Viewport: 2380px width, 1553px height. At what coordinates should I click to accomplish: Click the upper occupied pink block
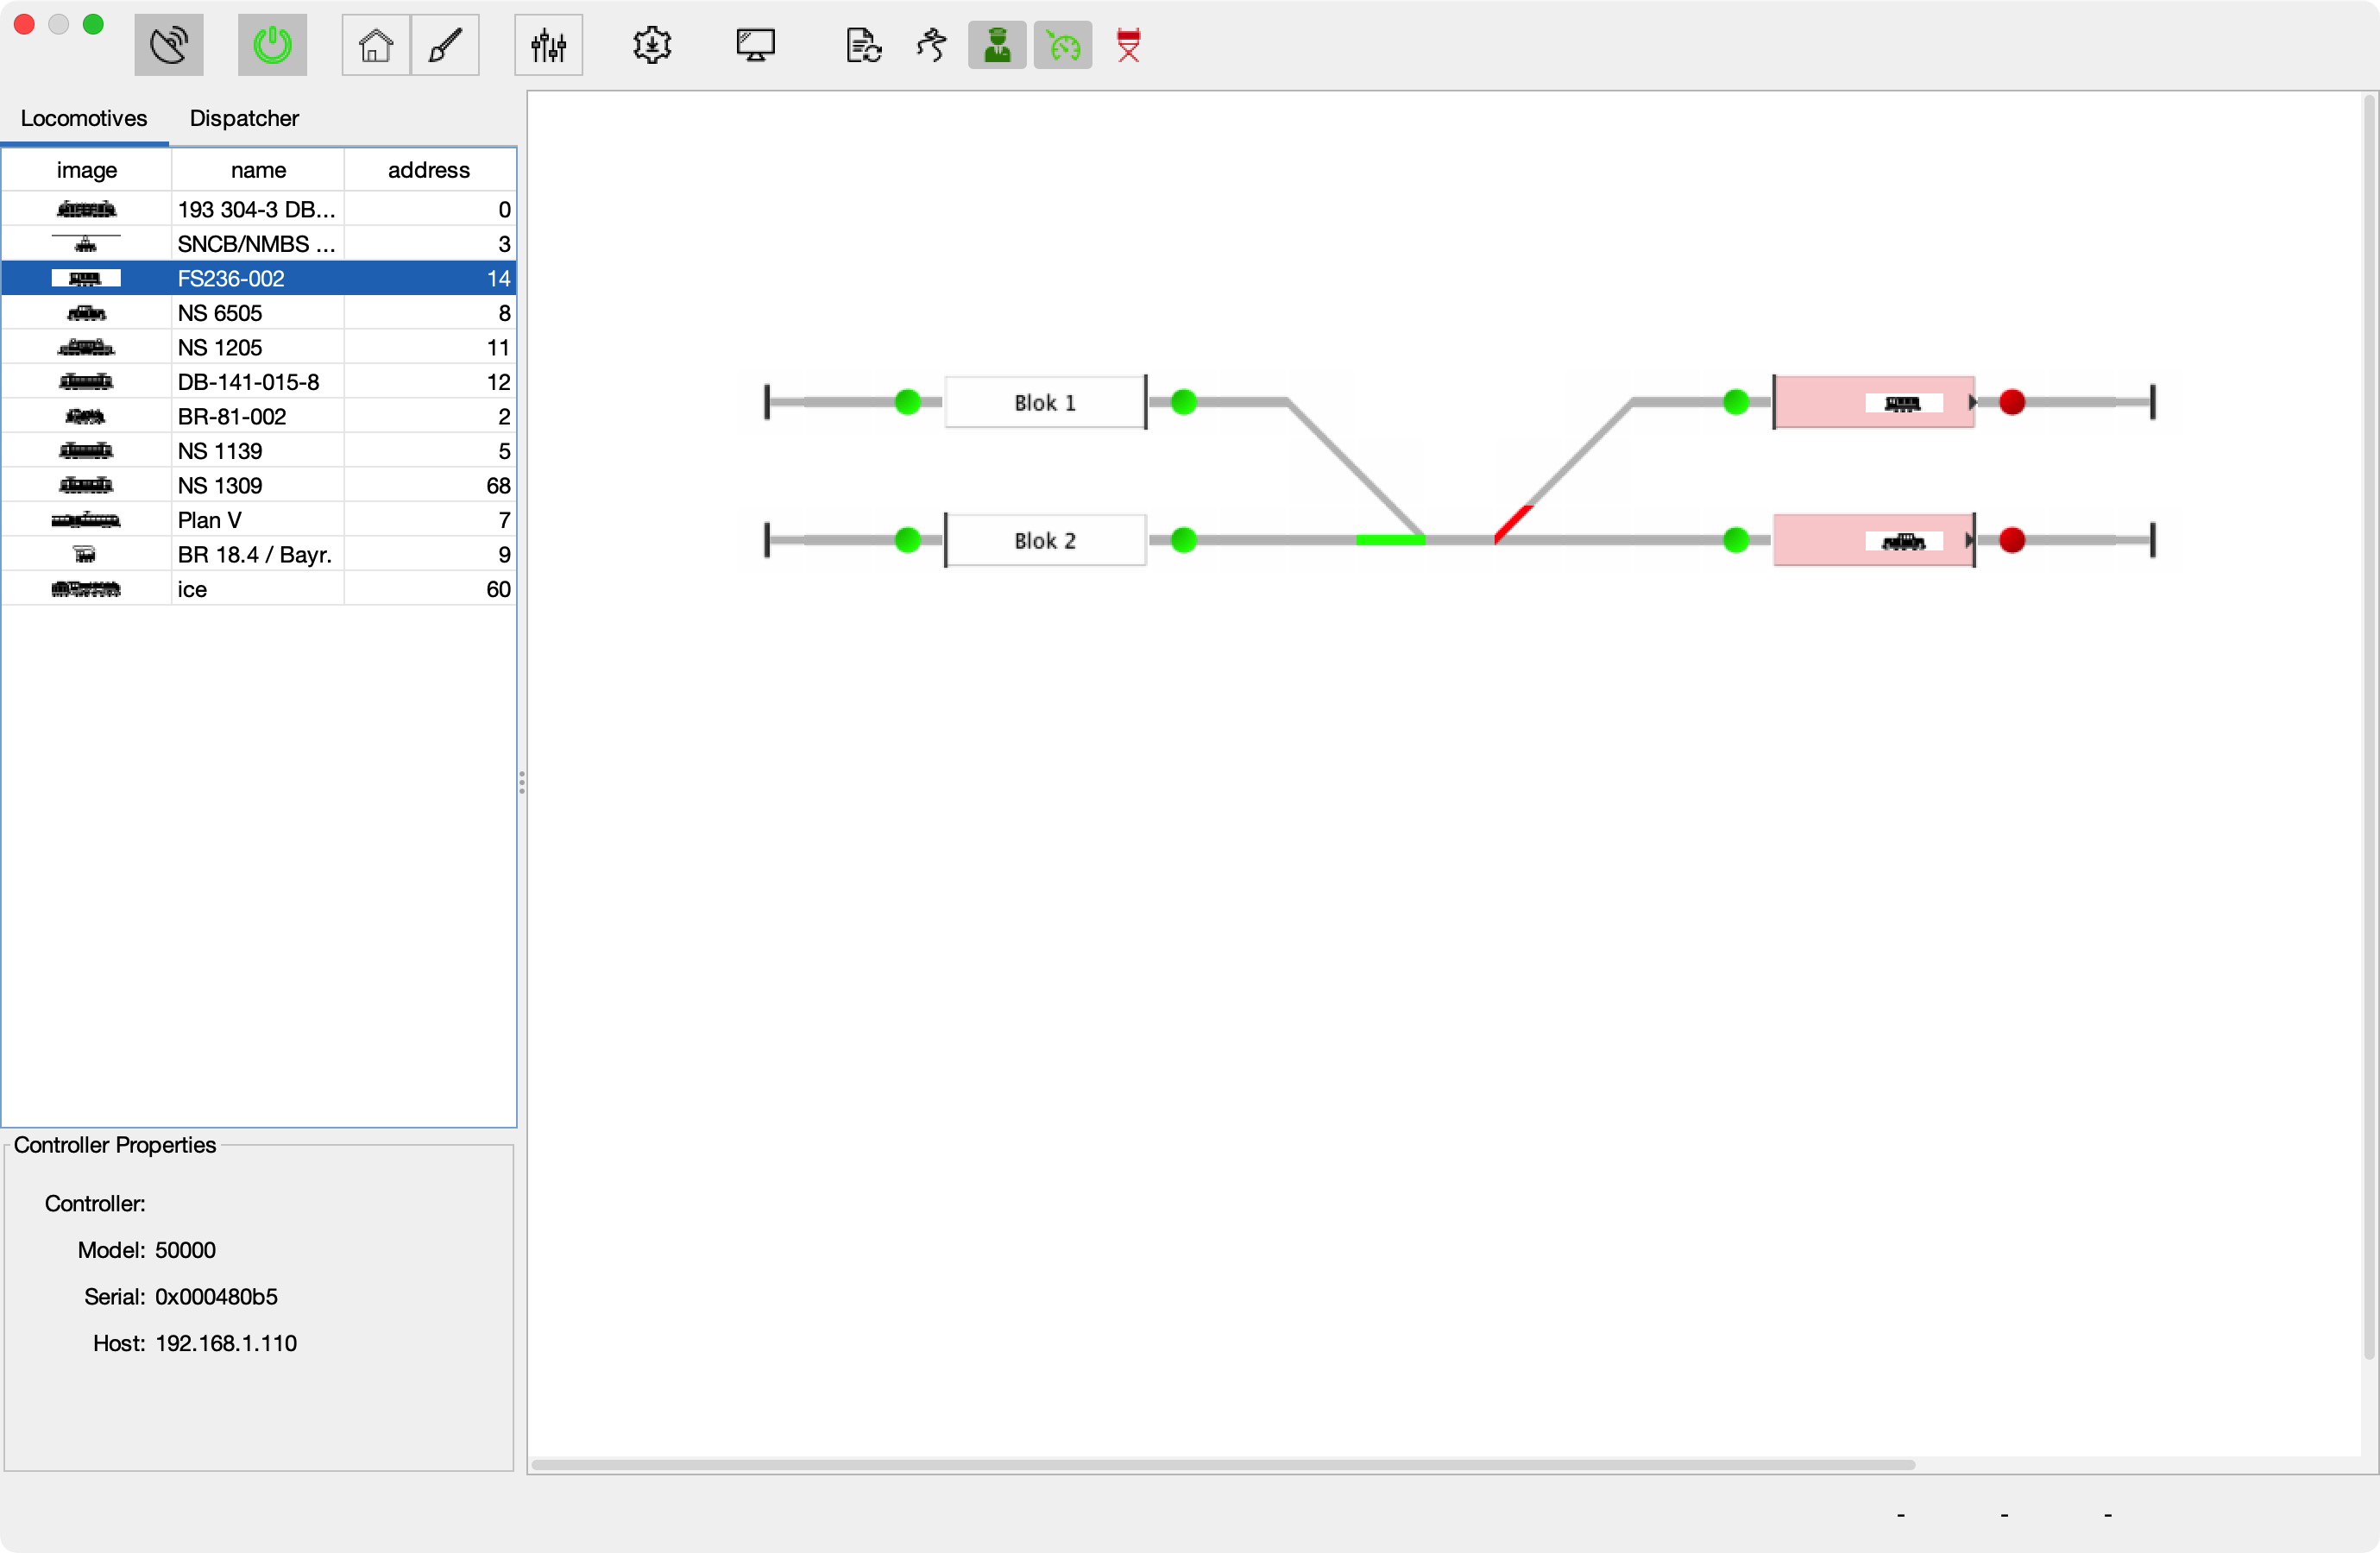(x=1874, y=402)
